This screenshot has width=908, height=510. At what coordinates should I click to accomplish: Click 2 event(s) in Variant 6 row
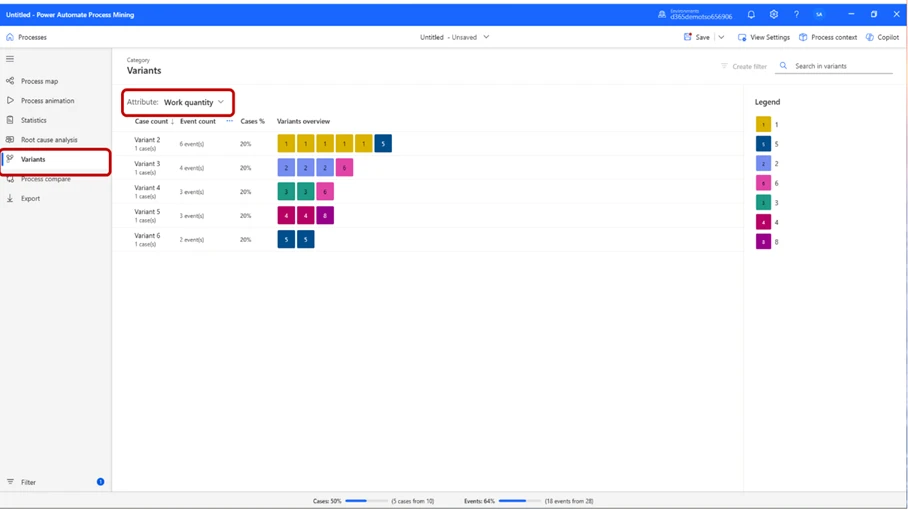[192, 240]
